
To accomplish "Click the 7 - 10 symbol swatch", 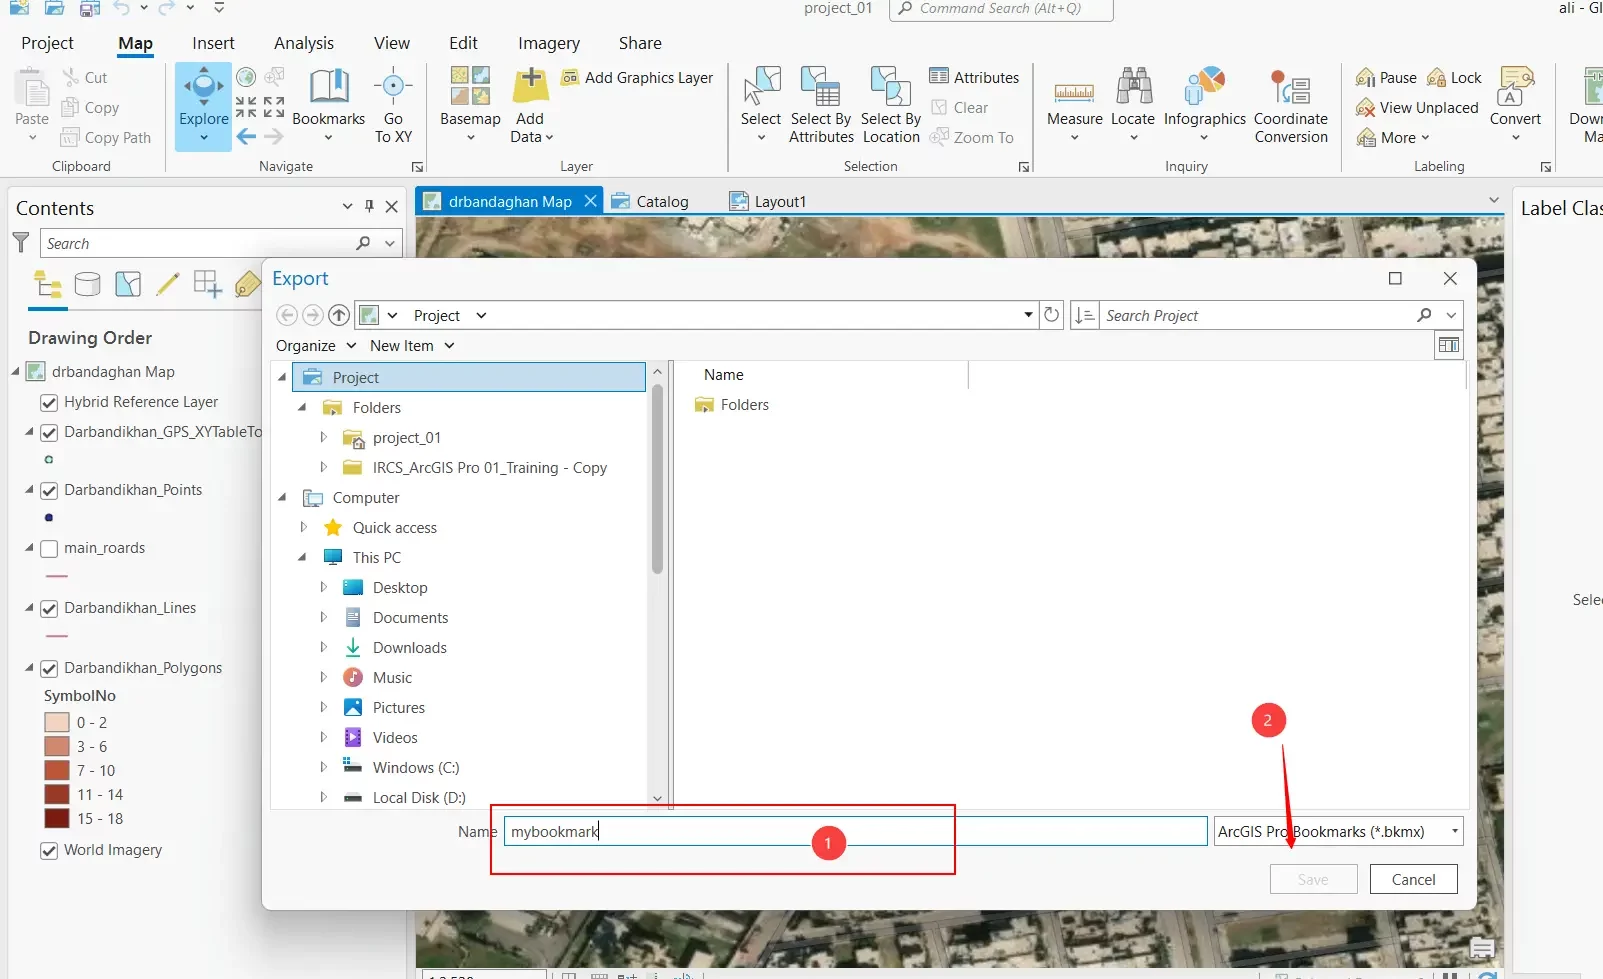I will pos(57,770).
